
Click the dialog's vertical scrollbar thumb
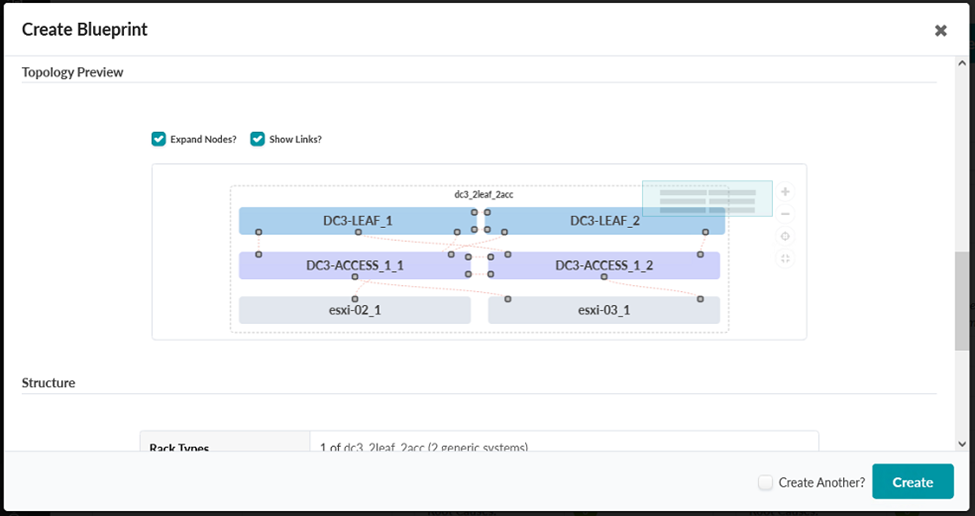964,300
